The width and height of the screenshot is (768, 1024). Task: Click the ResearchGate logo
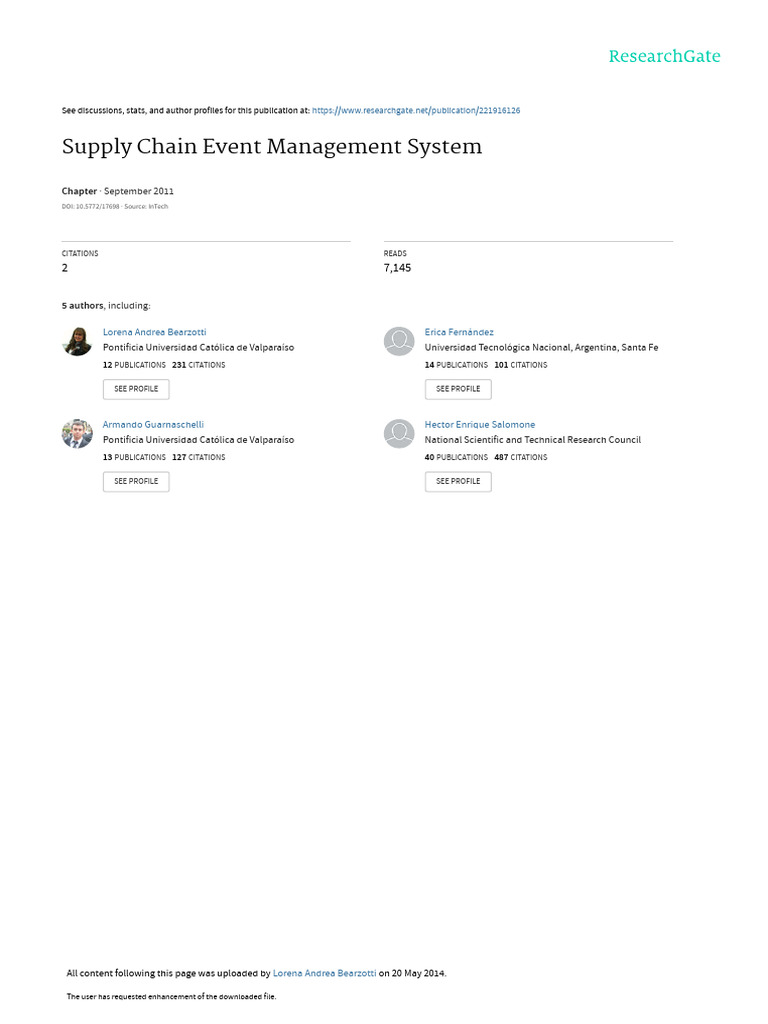click(x=664, y=56)
